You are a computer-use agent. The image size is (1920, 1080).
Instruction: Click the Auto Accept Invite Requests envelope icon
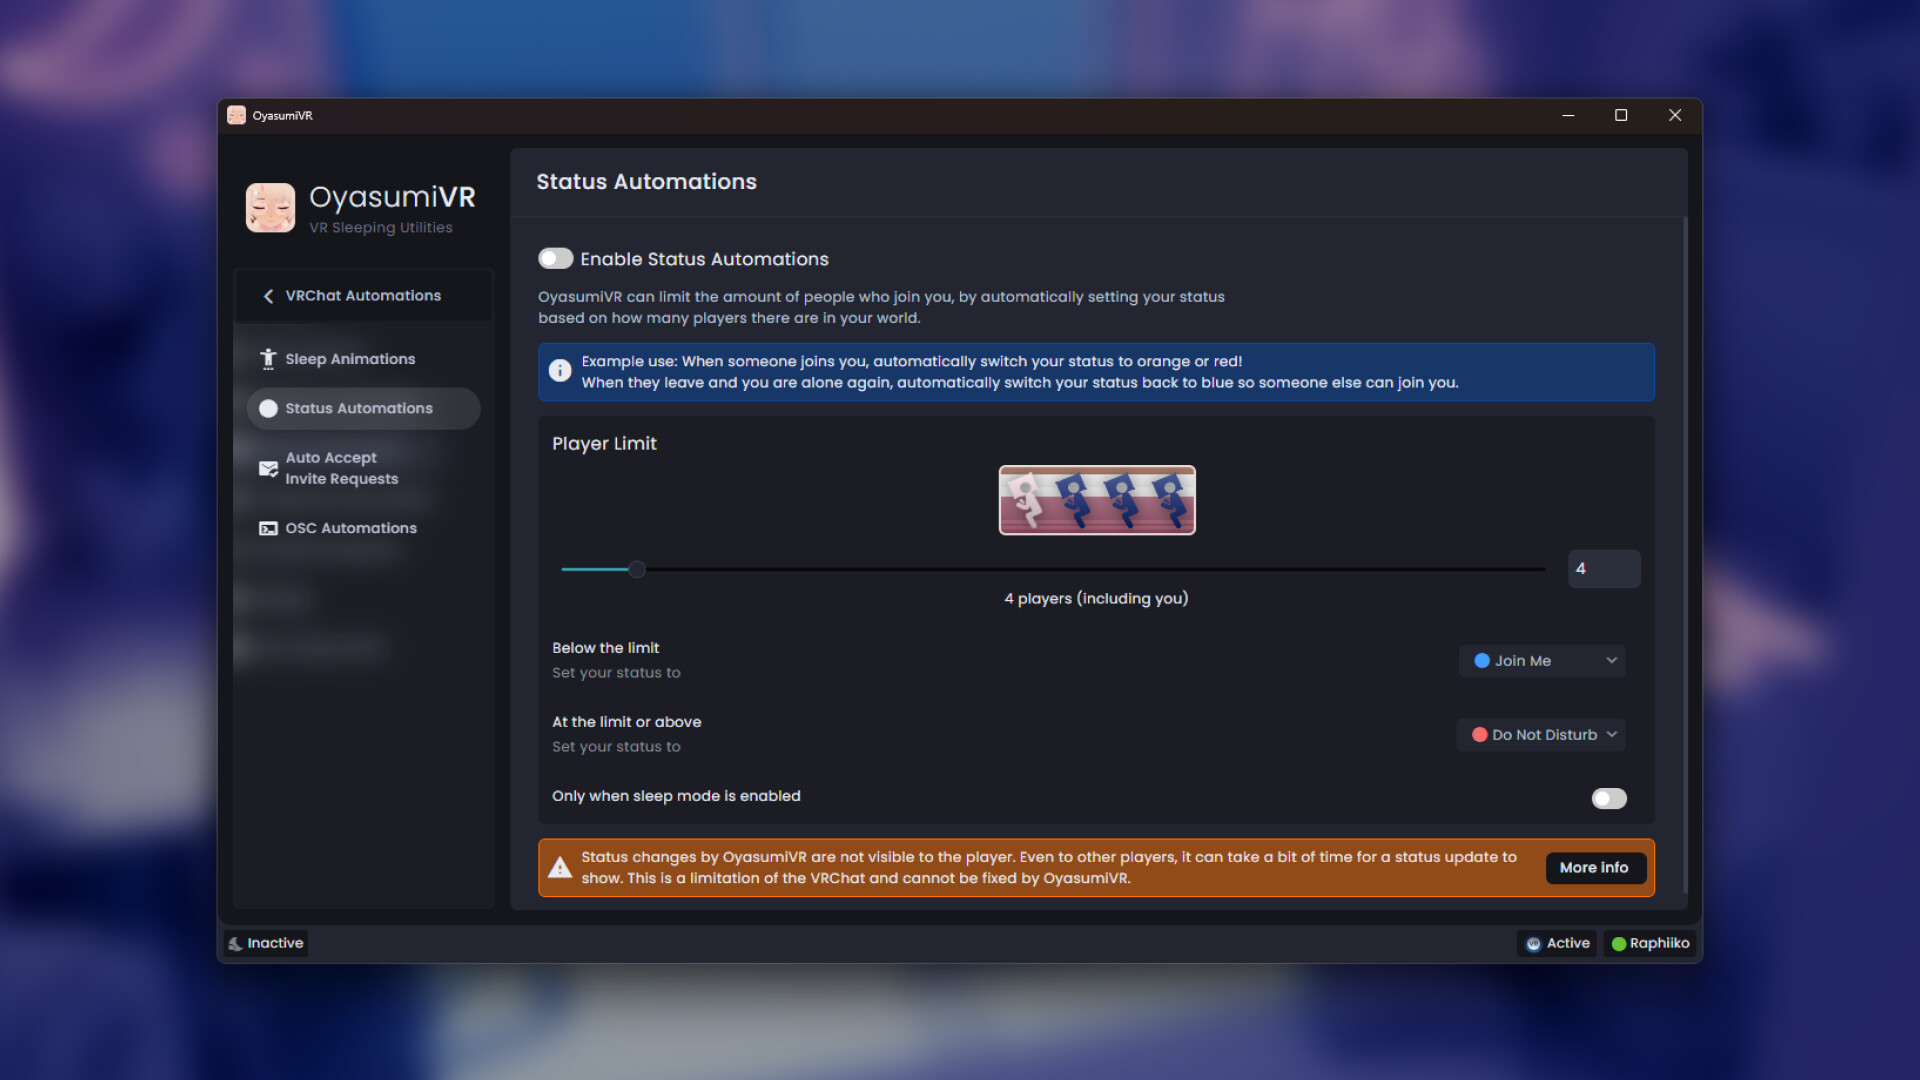(x=267, y=468)
